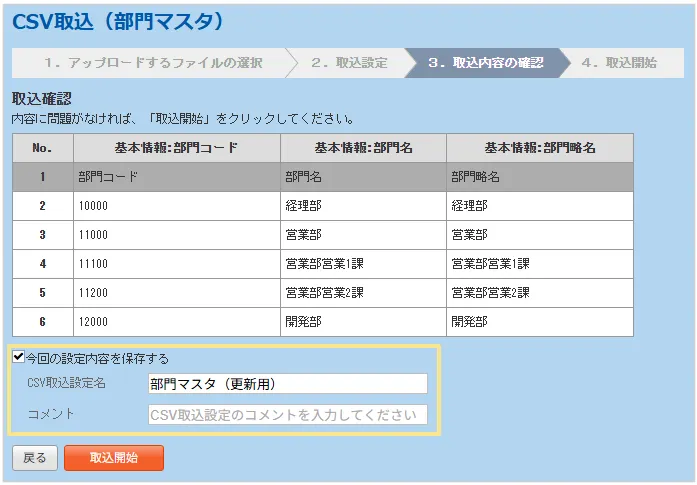Click step 3 取込内容の確認 tab

click(485, 63)
